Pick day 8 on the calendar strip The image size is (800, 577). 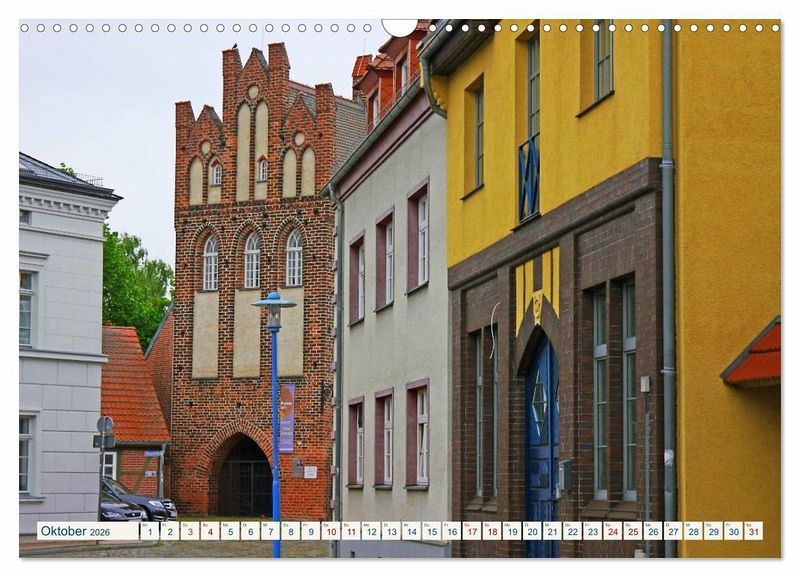point(290,531)
